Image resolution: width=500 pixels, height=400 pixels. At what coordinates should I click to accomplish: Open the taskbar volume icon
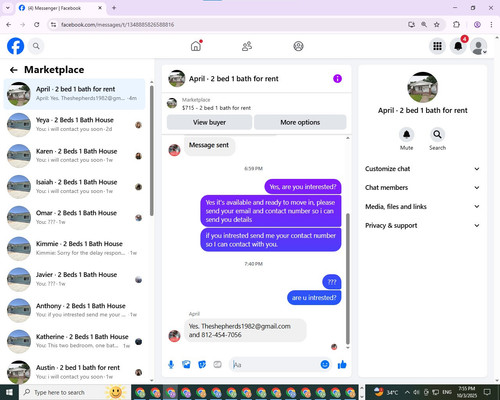coord(416,392)
